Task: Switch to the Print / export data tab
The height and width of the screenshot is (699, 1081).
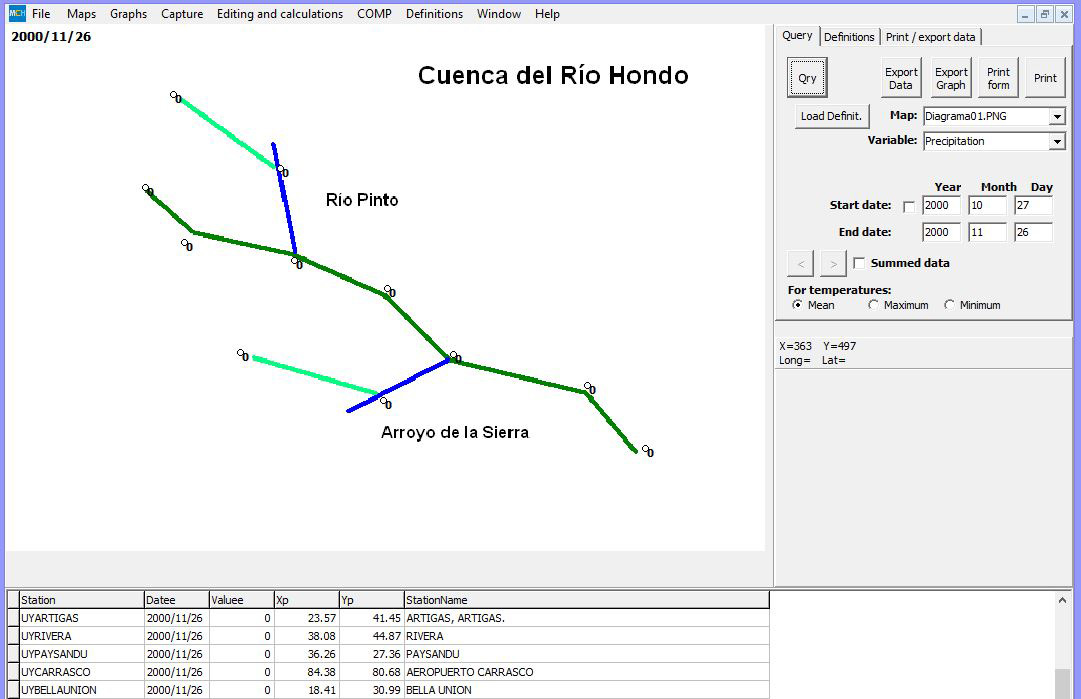Action: tap(930, 37)
